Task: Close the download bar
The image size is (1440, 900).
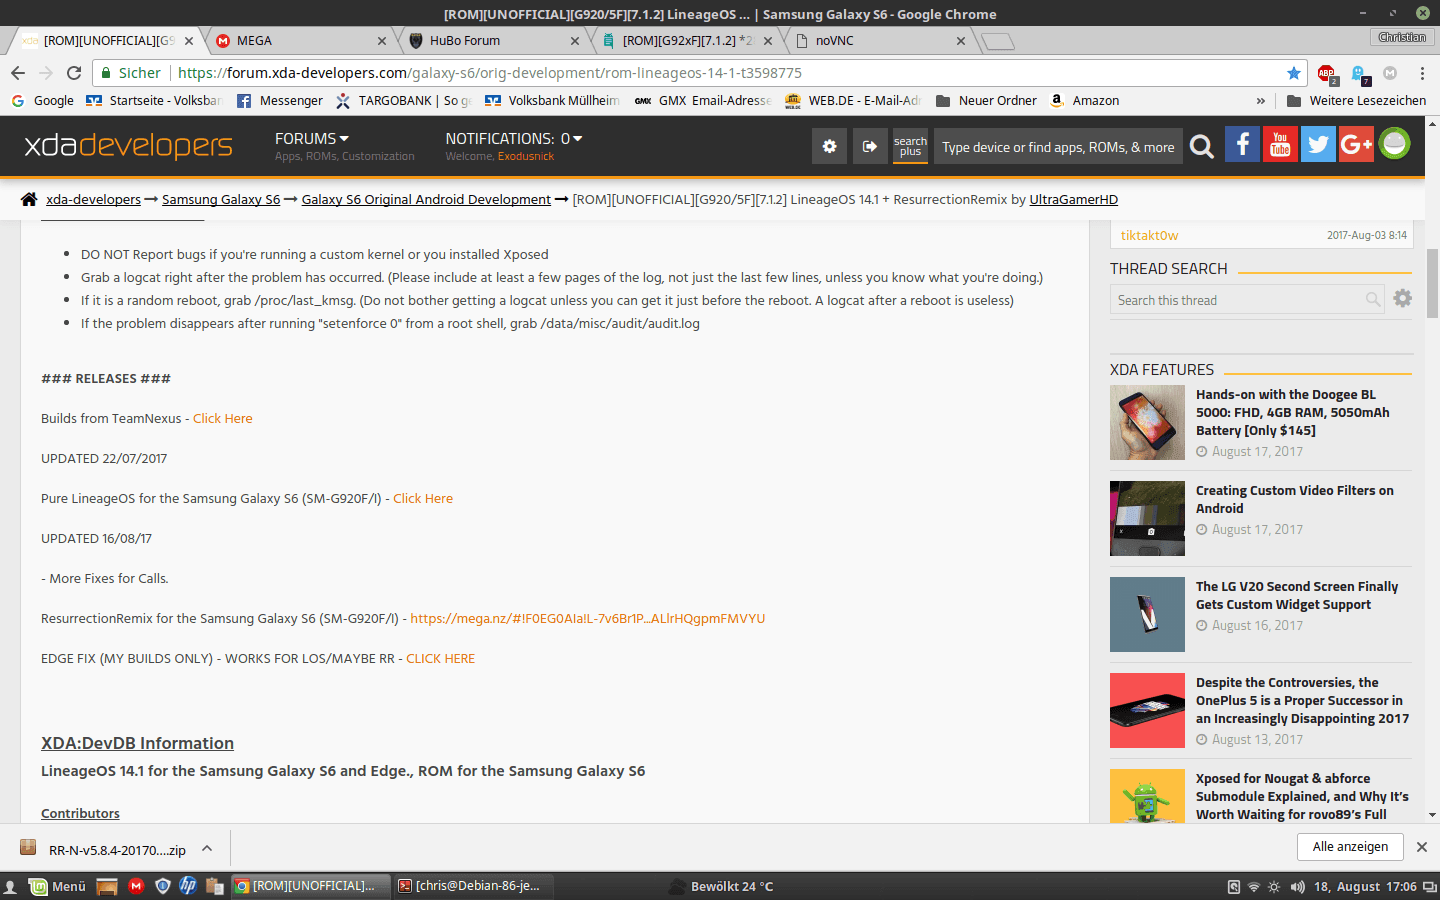Action: click(x=1422, y=847)
